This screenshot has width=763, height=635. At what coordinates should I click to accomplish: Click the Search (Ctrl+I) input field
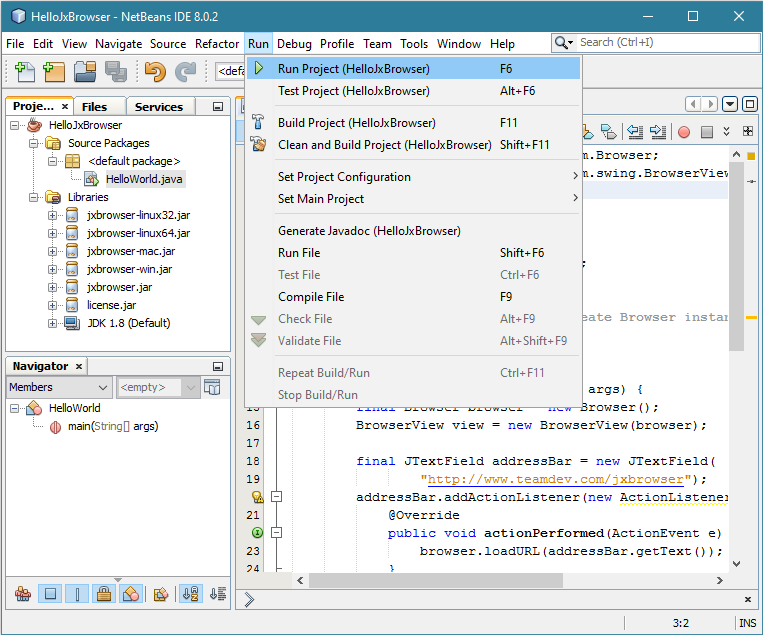[x=668, y=42]
